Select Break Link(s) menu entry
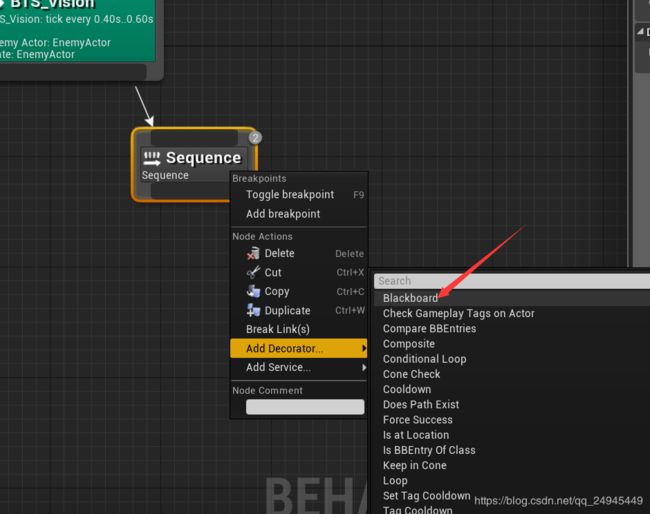The image size is (650, 514). pos(299,329)
